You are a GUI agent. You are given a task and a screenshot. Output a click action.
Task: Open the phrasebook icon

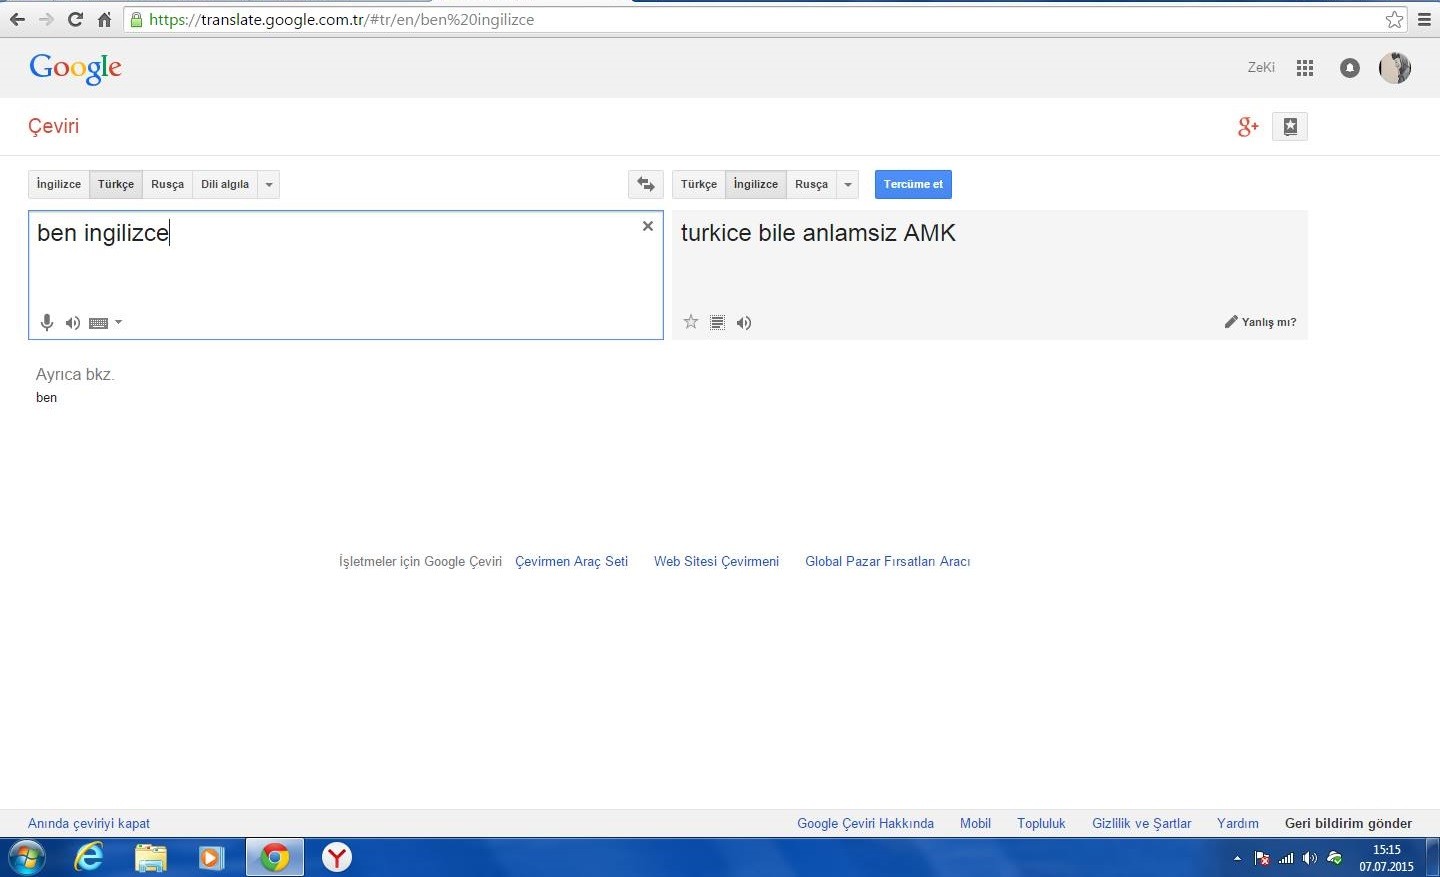pos(1290,127)
